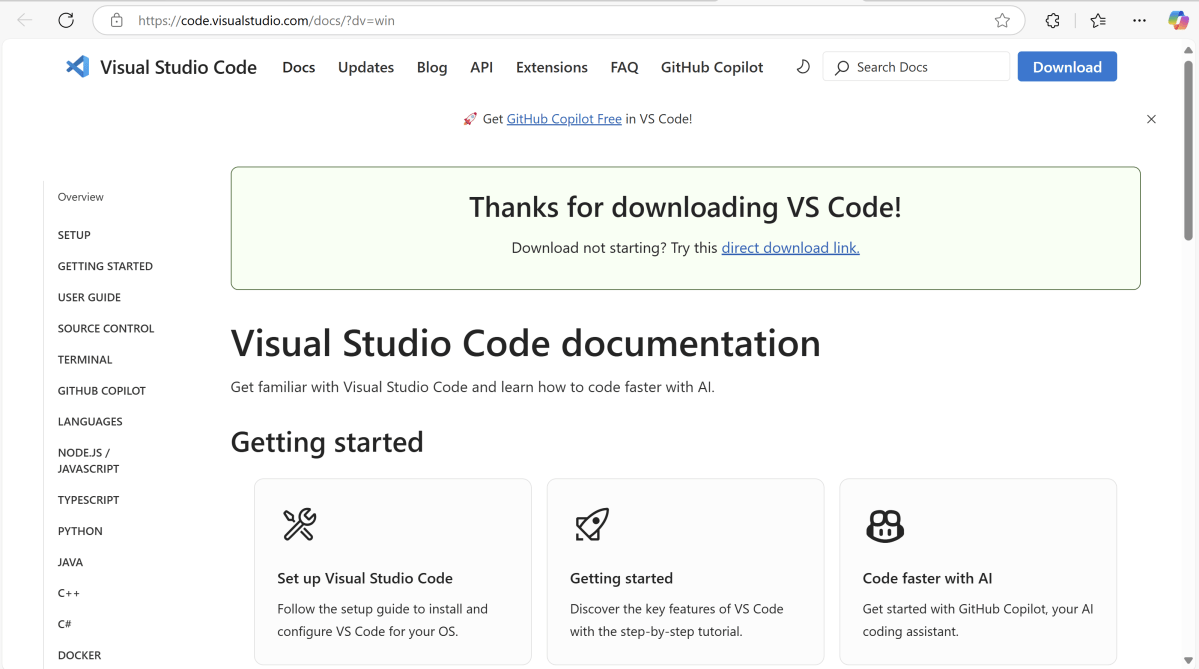Expand the SETUP section in sidebar
1199x669 pixels.
point(74,235)
